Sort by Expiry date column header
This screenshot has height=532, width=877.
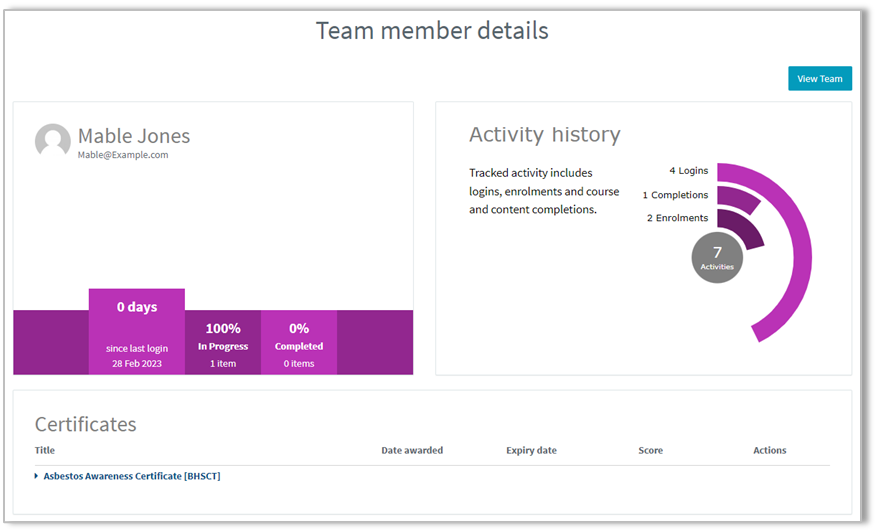coord(531,450)
